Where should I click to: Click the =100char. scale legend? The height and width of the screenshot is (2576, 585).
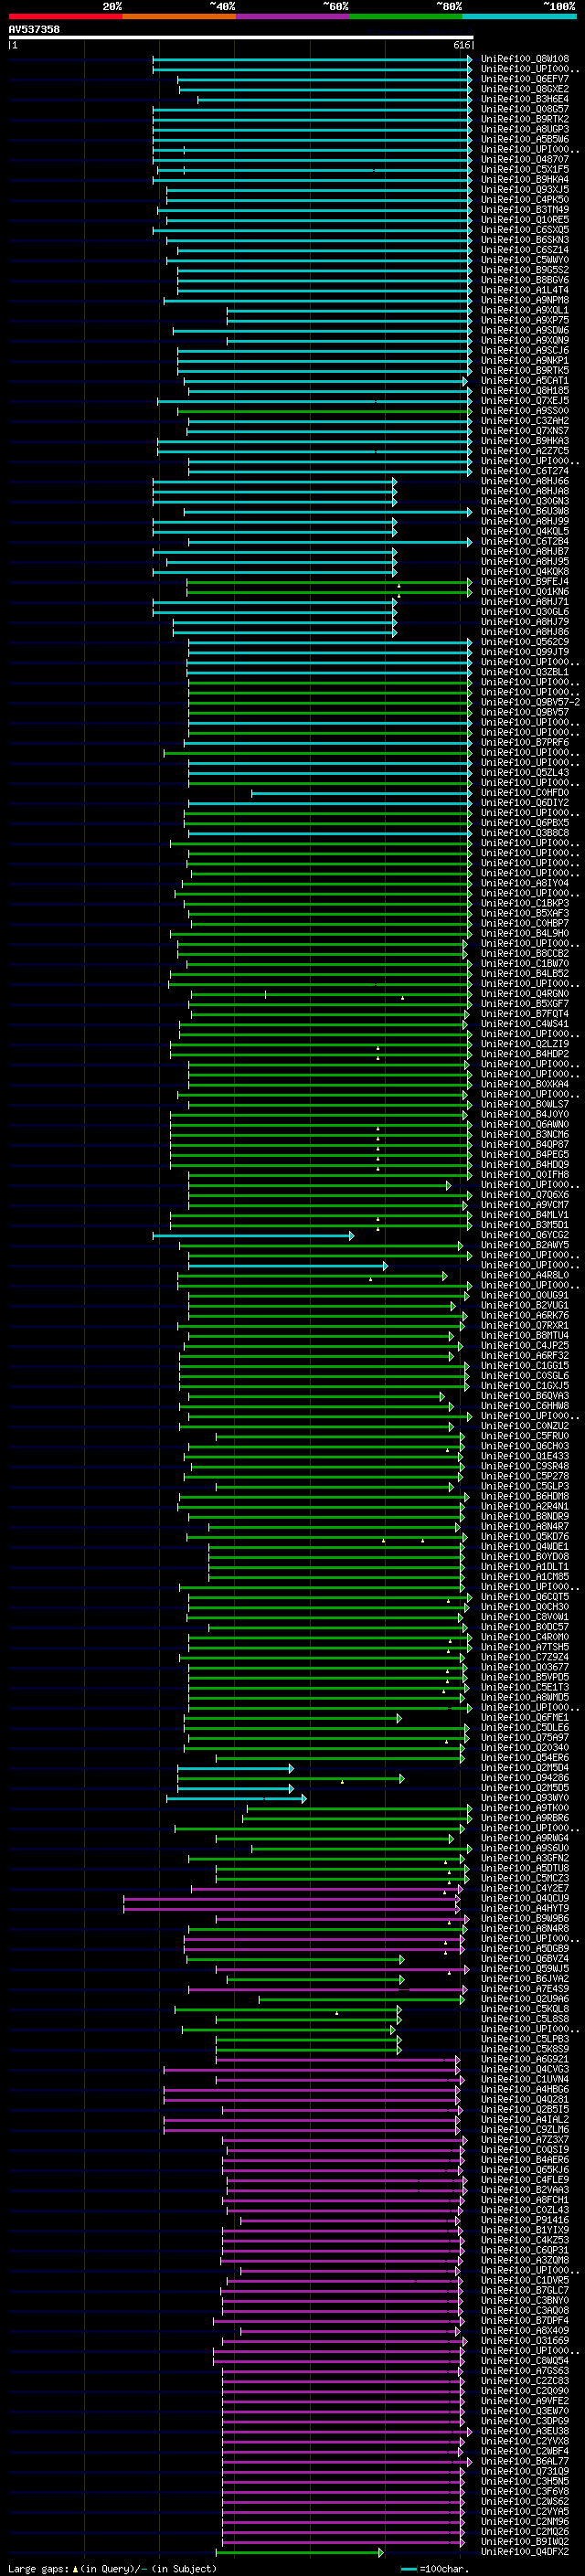point(435,2568)
